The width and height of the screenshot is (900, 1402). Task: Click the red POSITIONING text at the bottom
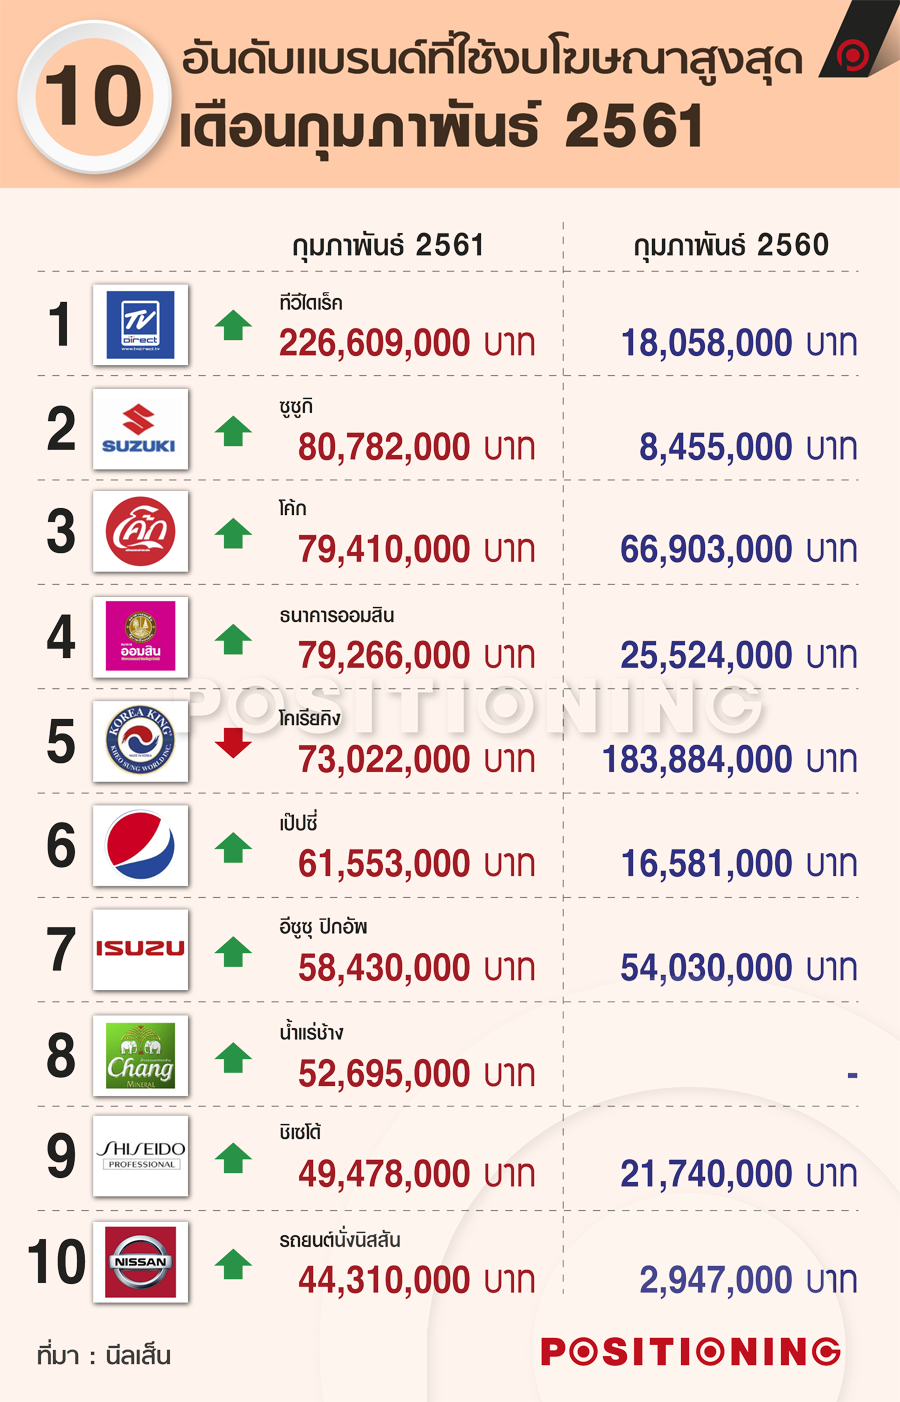[x=691, y=1352]
